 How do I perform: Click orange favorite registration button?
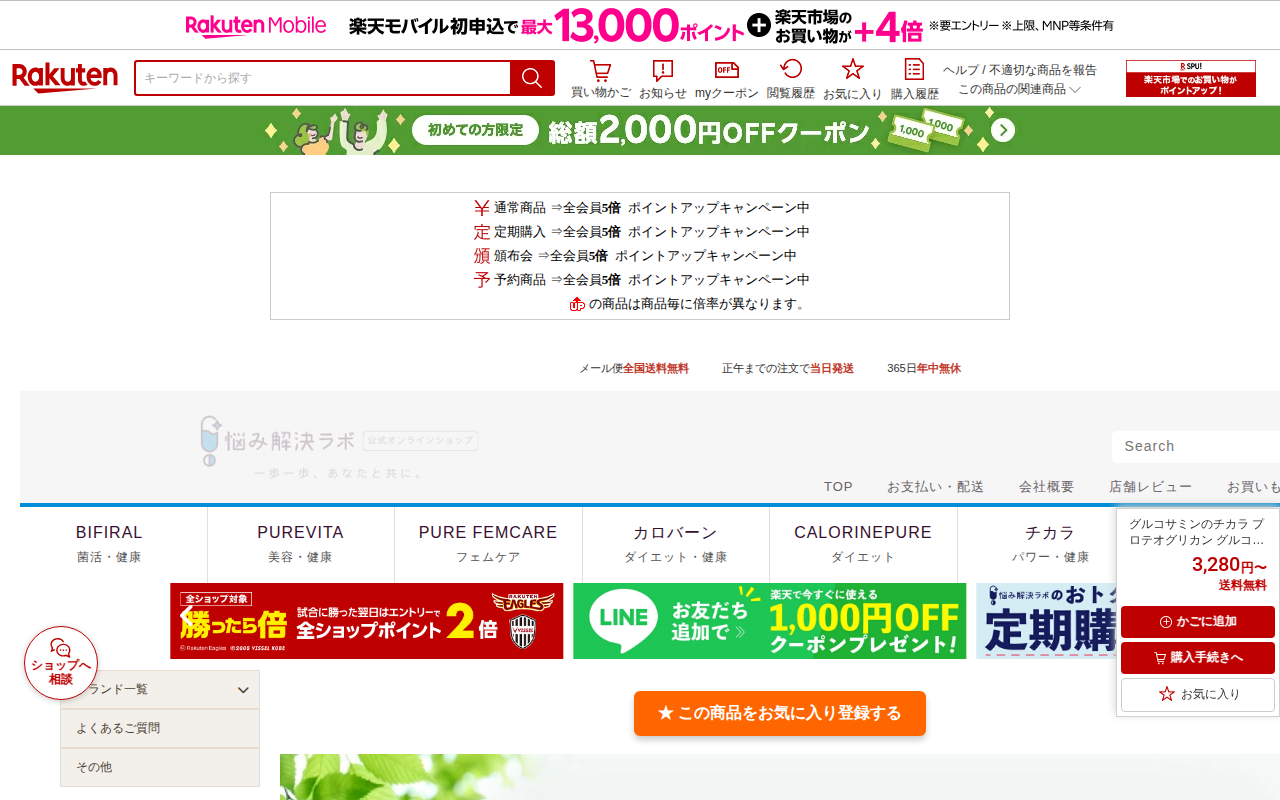pos(780,713)
